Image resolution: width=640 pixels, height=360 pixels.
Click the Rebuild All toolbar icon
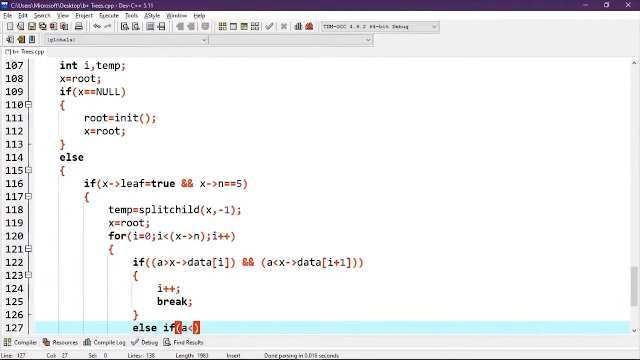click(x=255, y=27)
